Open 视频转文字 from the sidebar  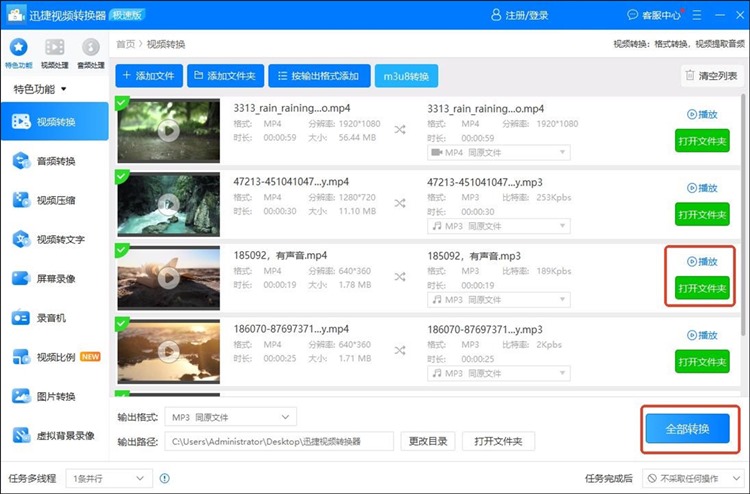[55, 239]
